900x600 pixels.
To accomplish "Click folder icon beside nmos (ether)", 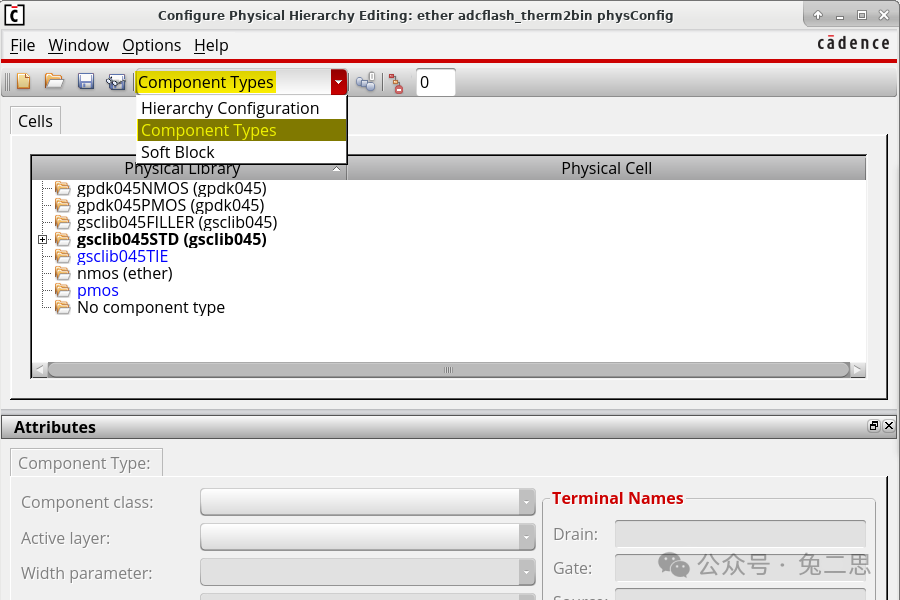I will tap(63, 273).
